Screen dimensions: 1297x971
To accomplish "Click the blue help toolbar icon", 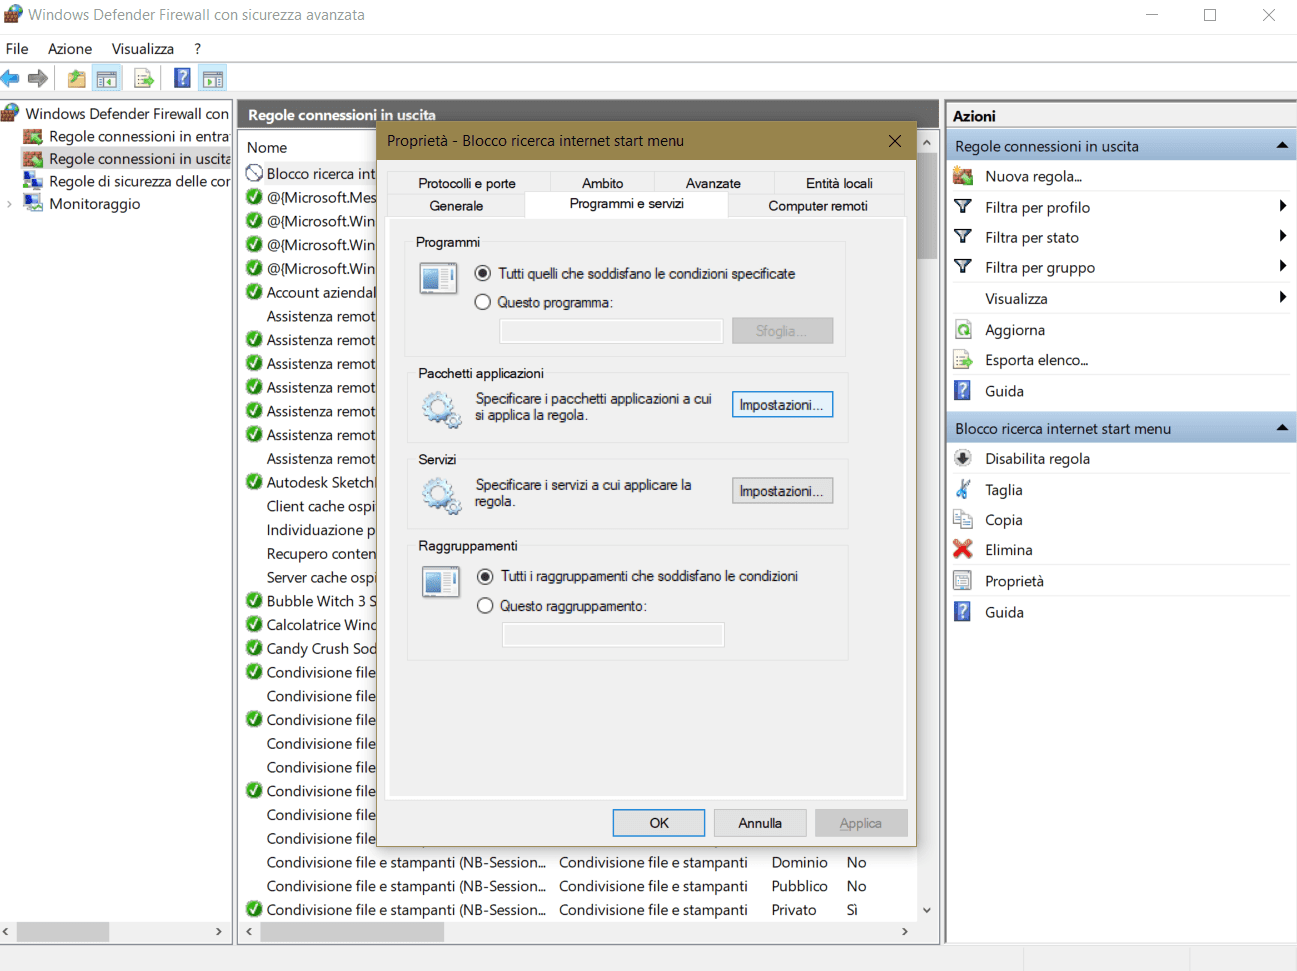I will tap(182, 78).
